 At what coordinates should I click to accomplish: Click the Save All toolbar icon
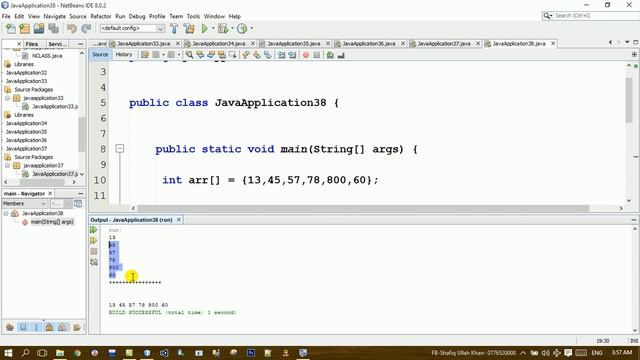click(53, 29)
